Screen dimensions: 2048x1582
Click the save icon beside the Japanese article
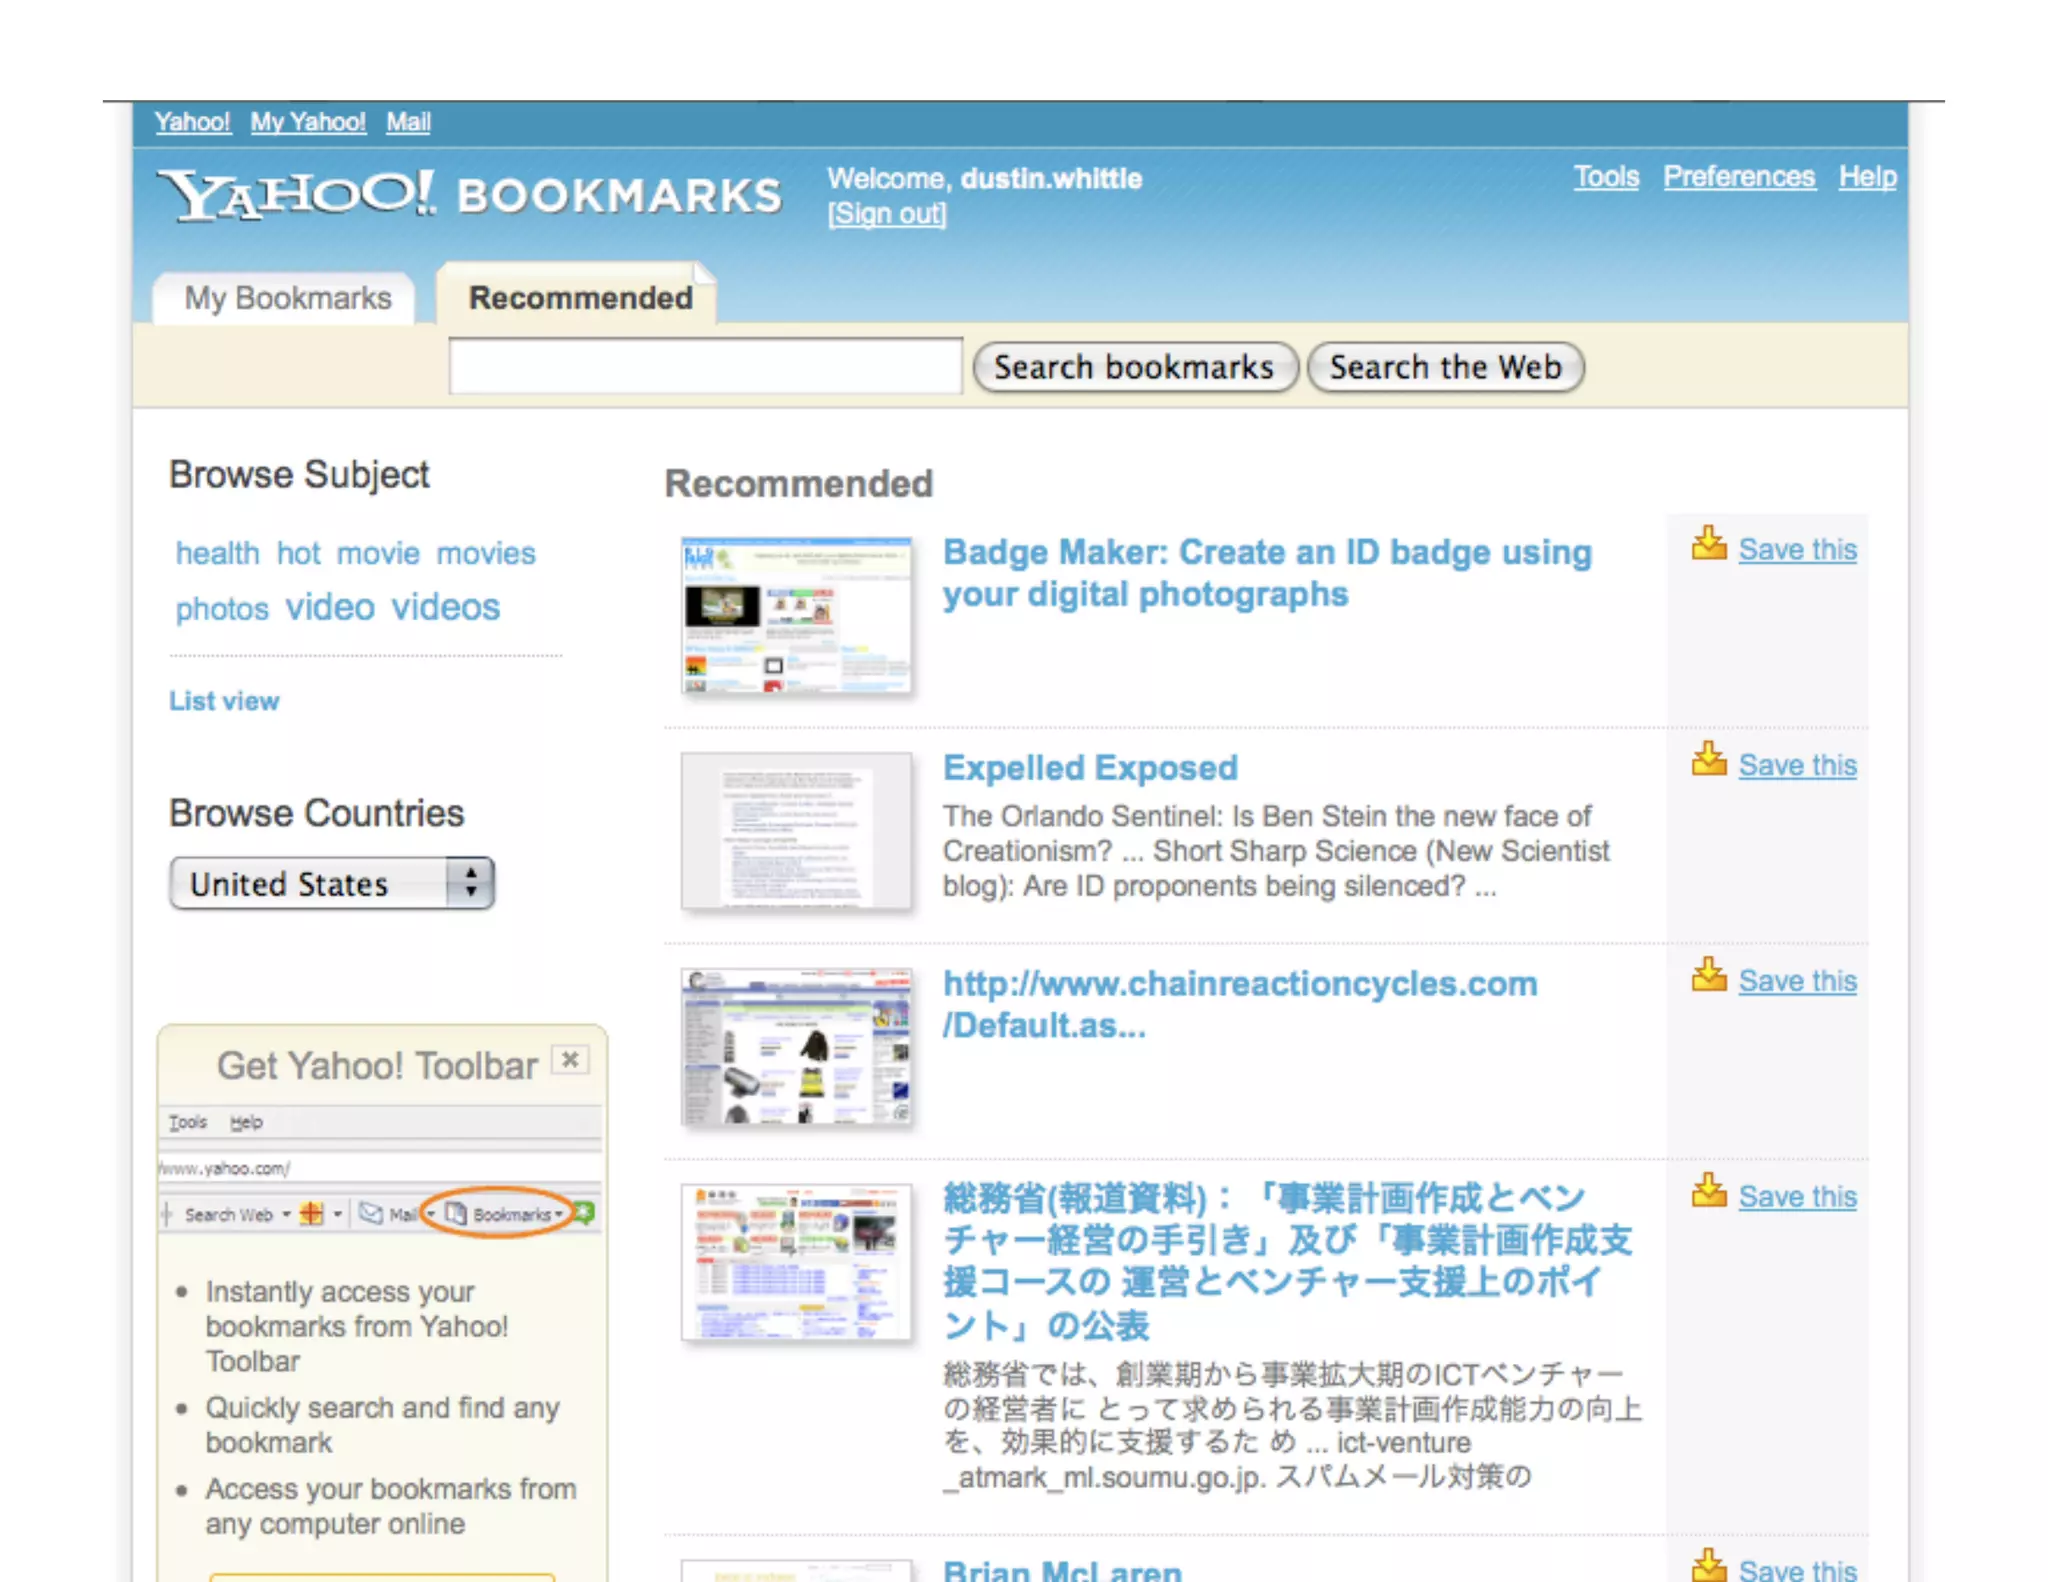tap(1709, 1192)
